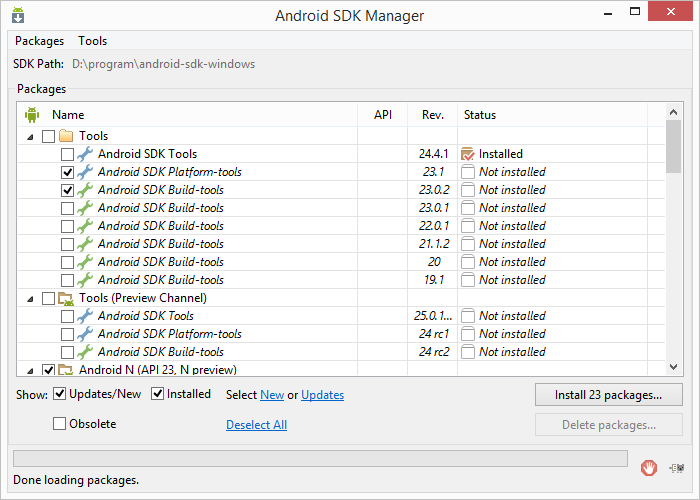700x500 pixels.
Task: Click the Name column header
Action: click(188, 115)
